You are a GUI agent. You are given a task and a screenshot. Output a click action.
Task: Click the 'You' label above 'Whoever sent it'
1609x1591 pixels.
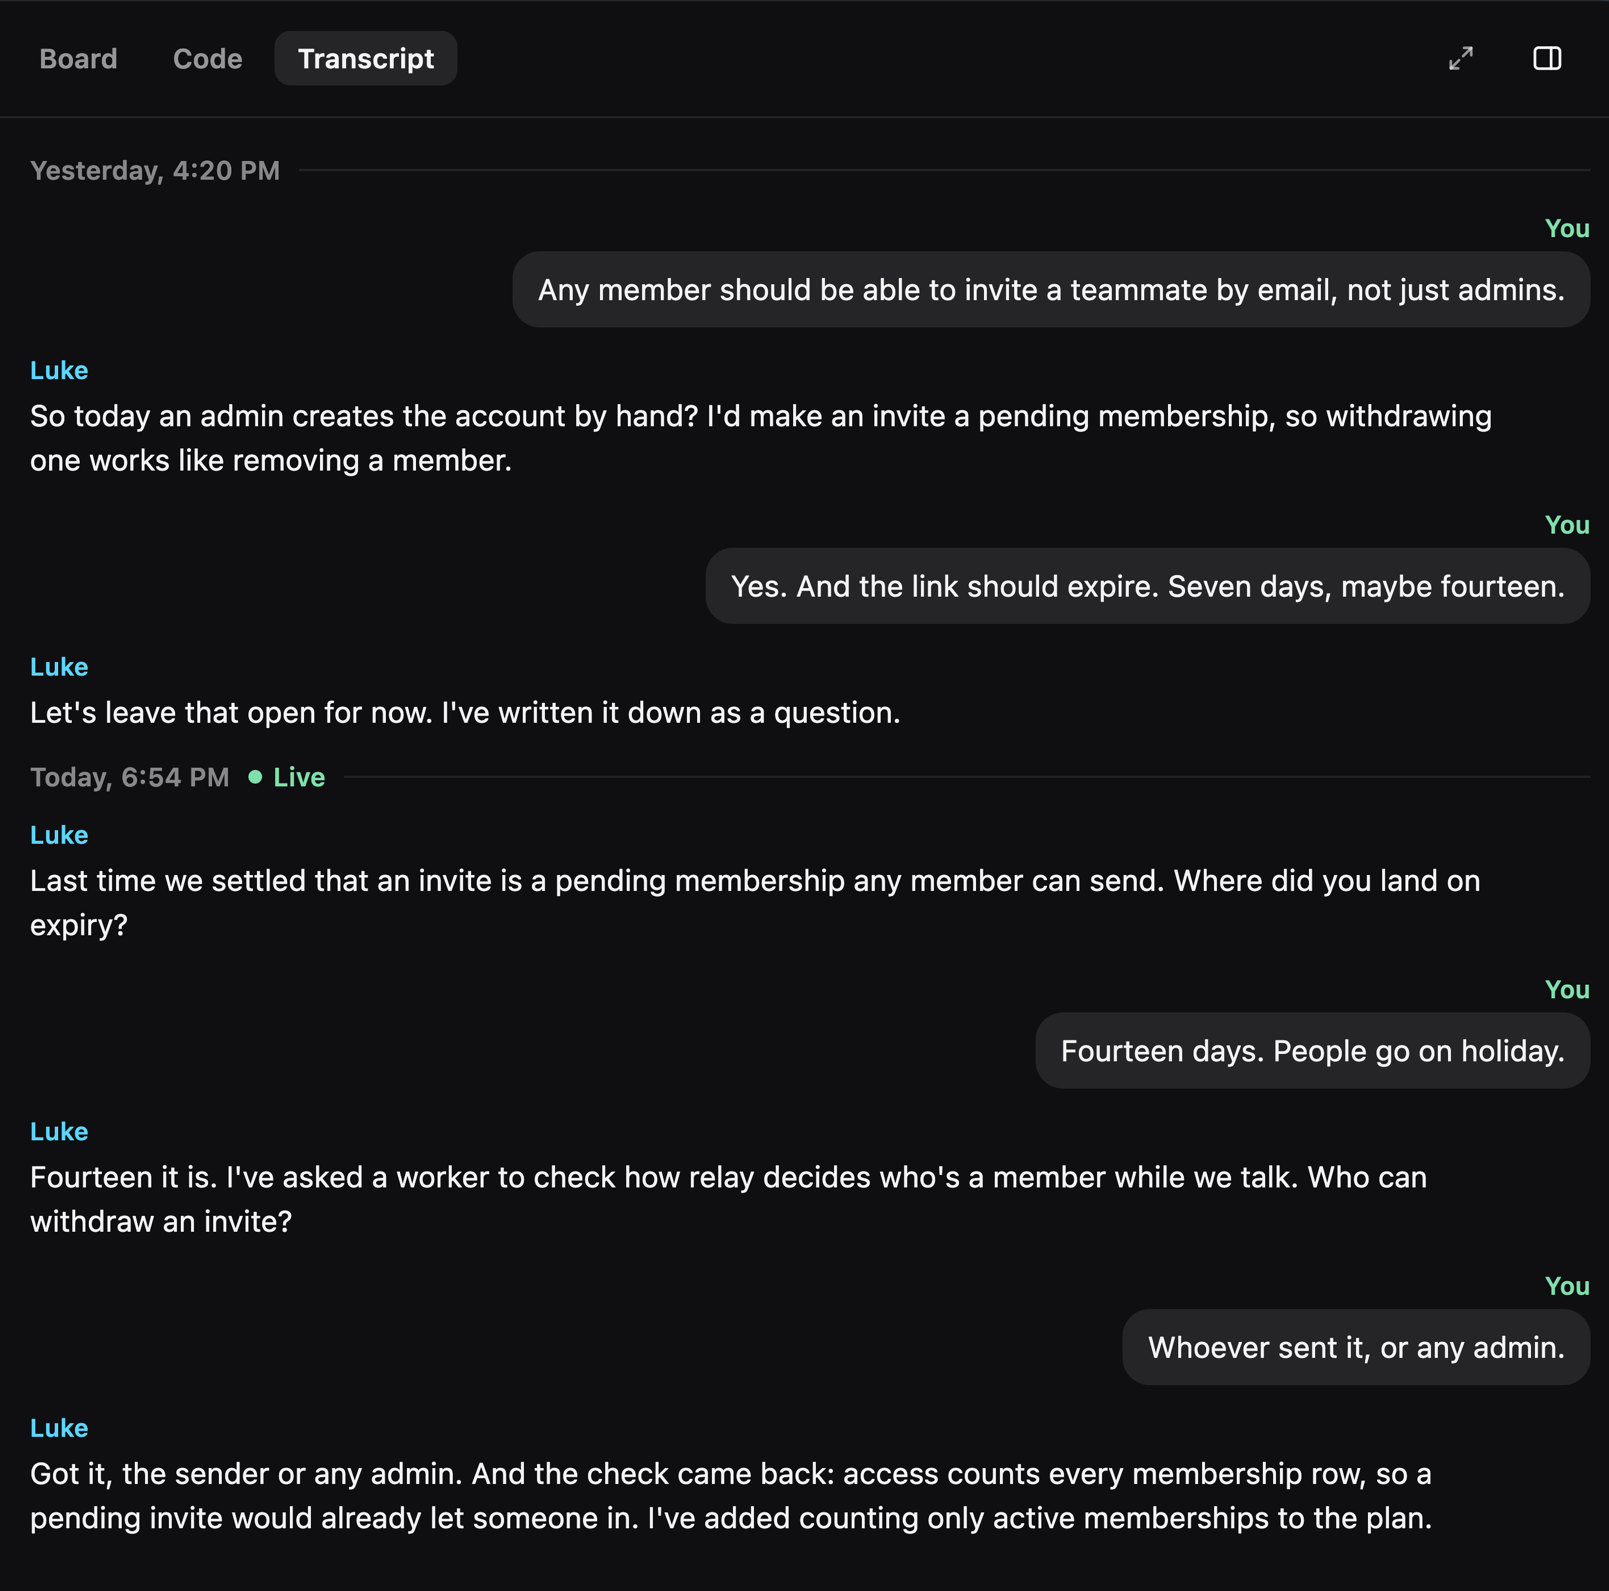coord(1567,1286)
